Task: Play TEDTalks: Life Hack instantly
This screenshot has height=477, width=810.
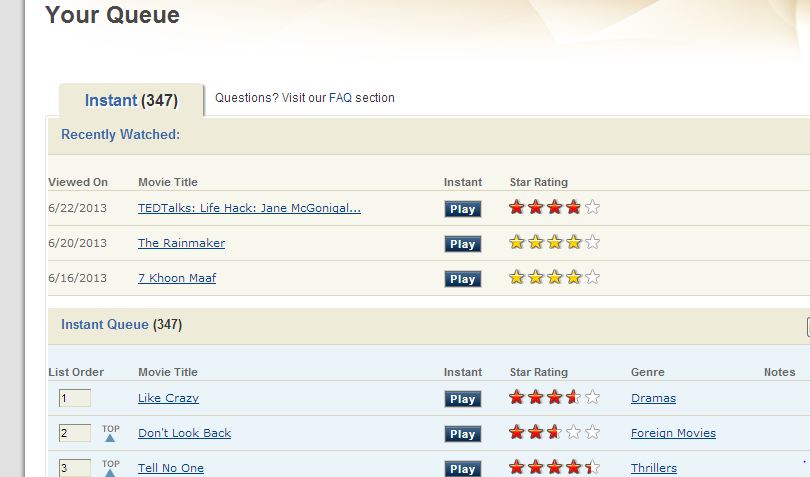Action: point(463,209)
